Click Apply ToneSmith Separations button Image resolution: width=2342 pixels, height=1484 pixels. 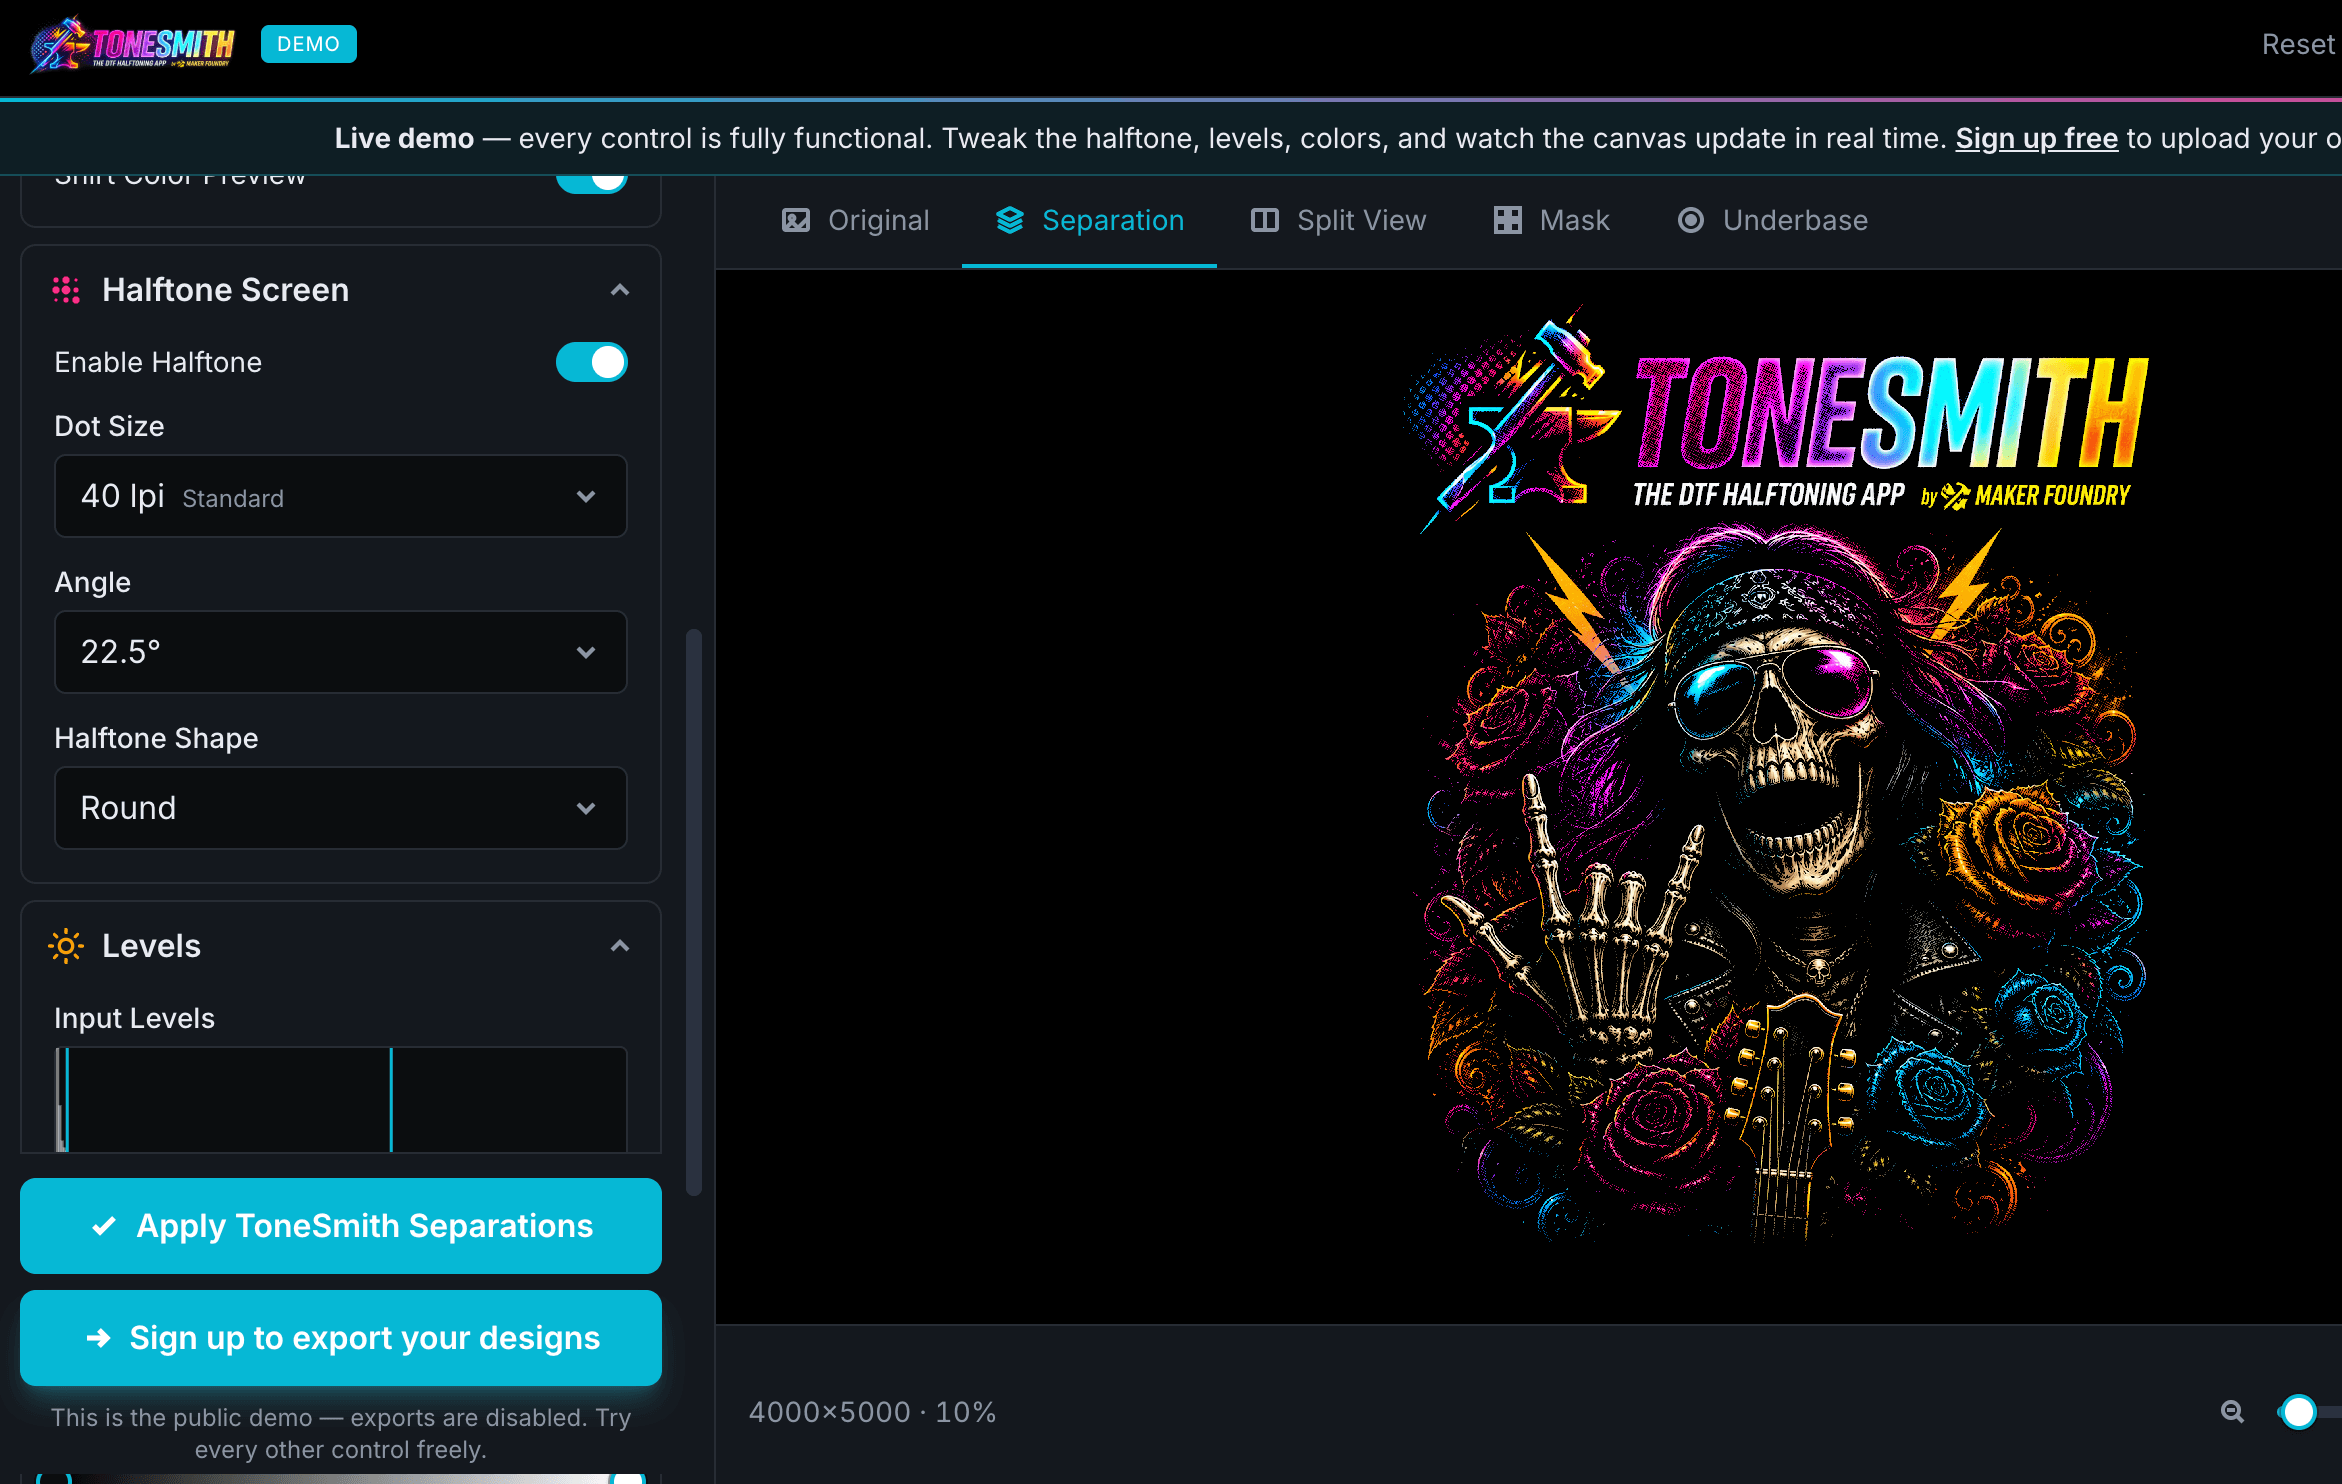[341, 1226]
